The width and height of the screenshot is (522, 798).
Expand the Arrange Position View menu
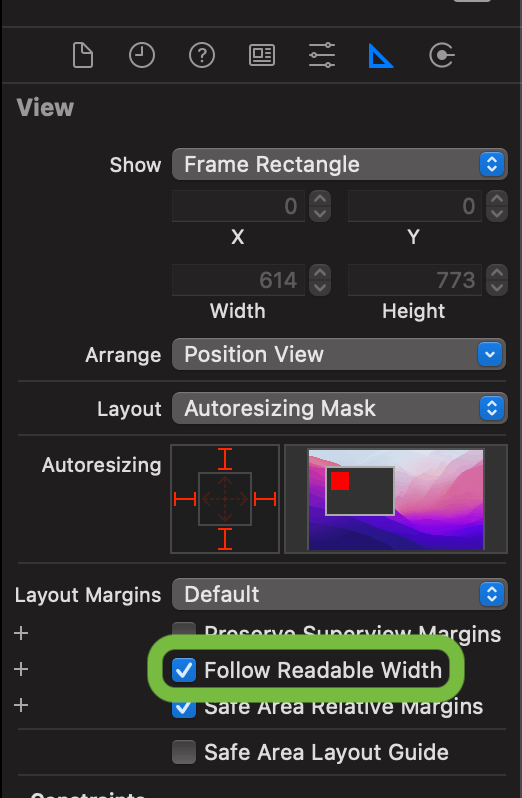click(x=339, y=354)
